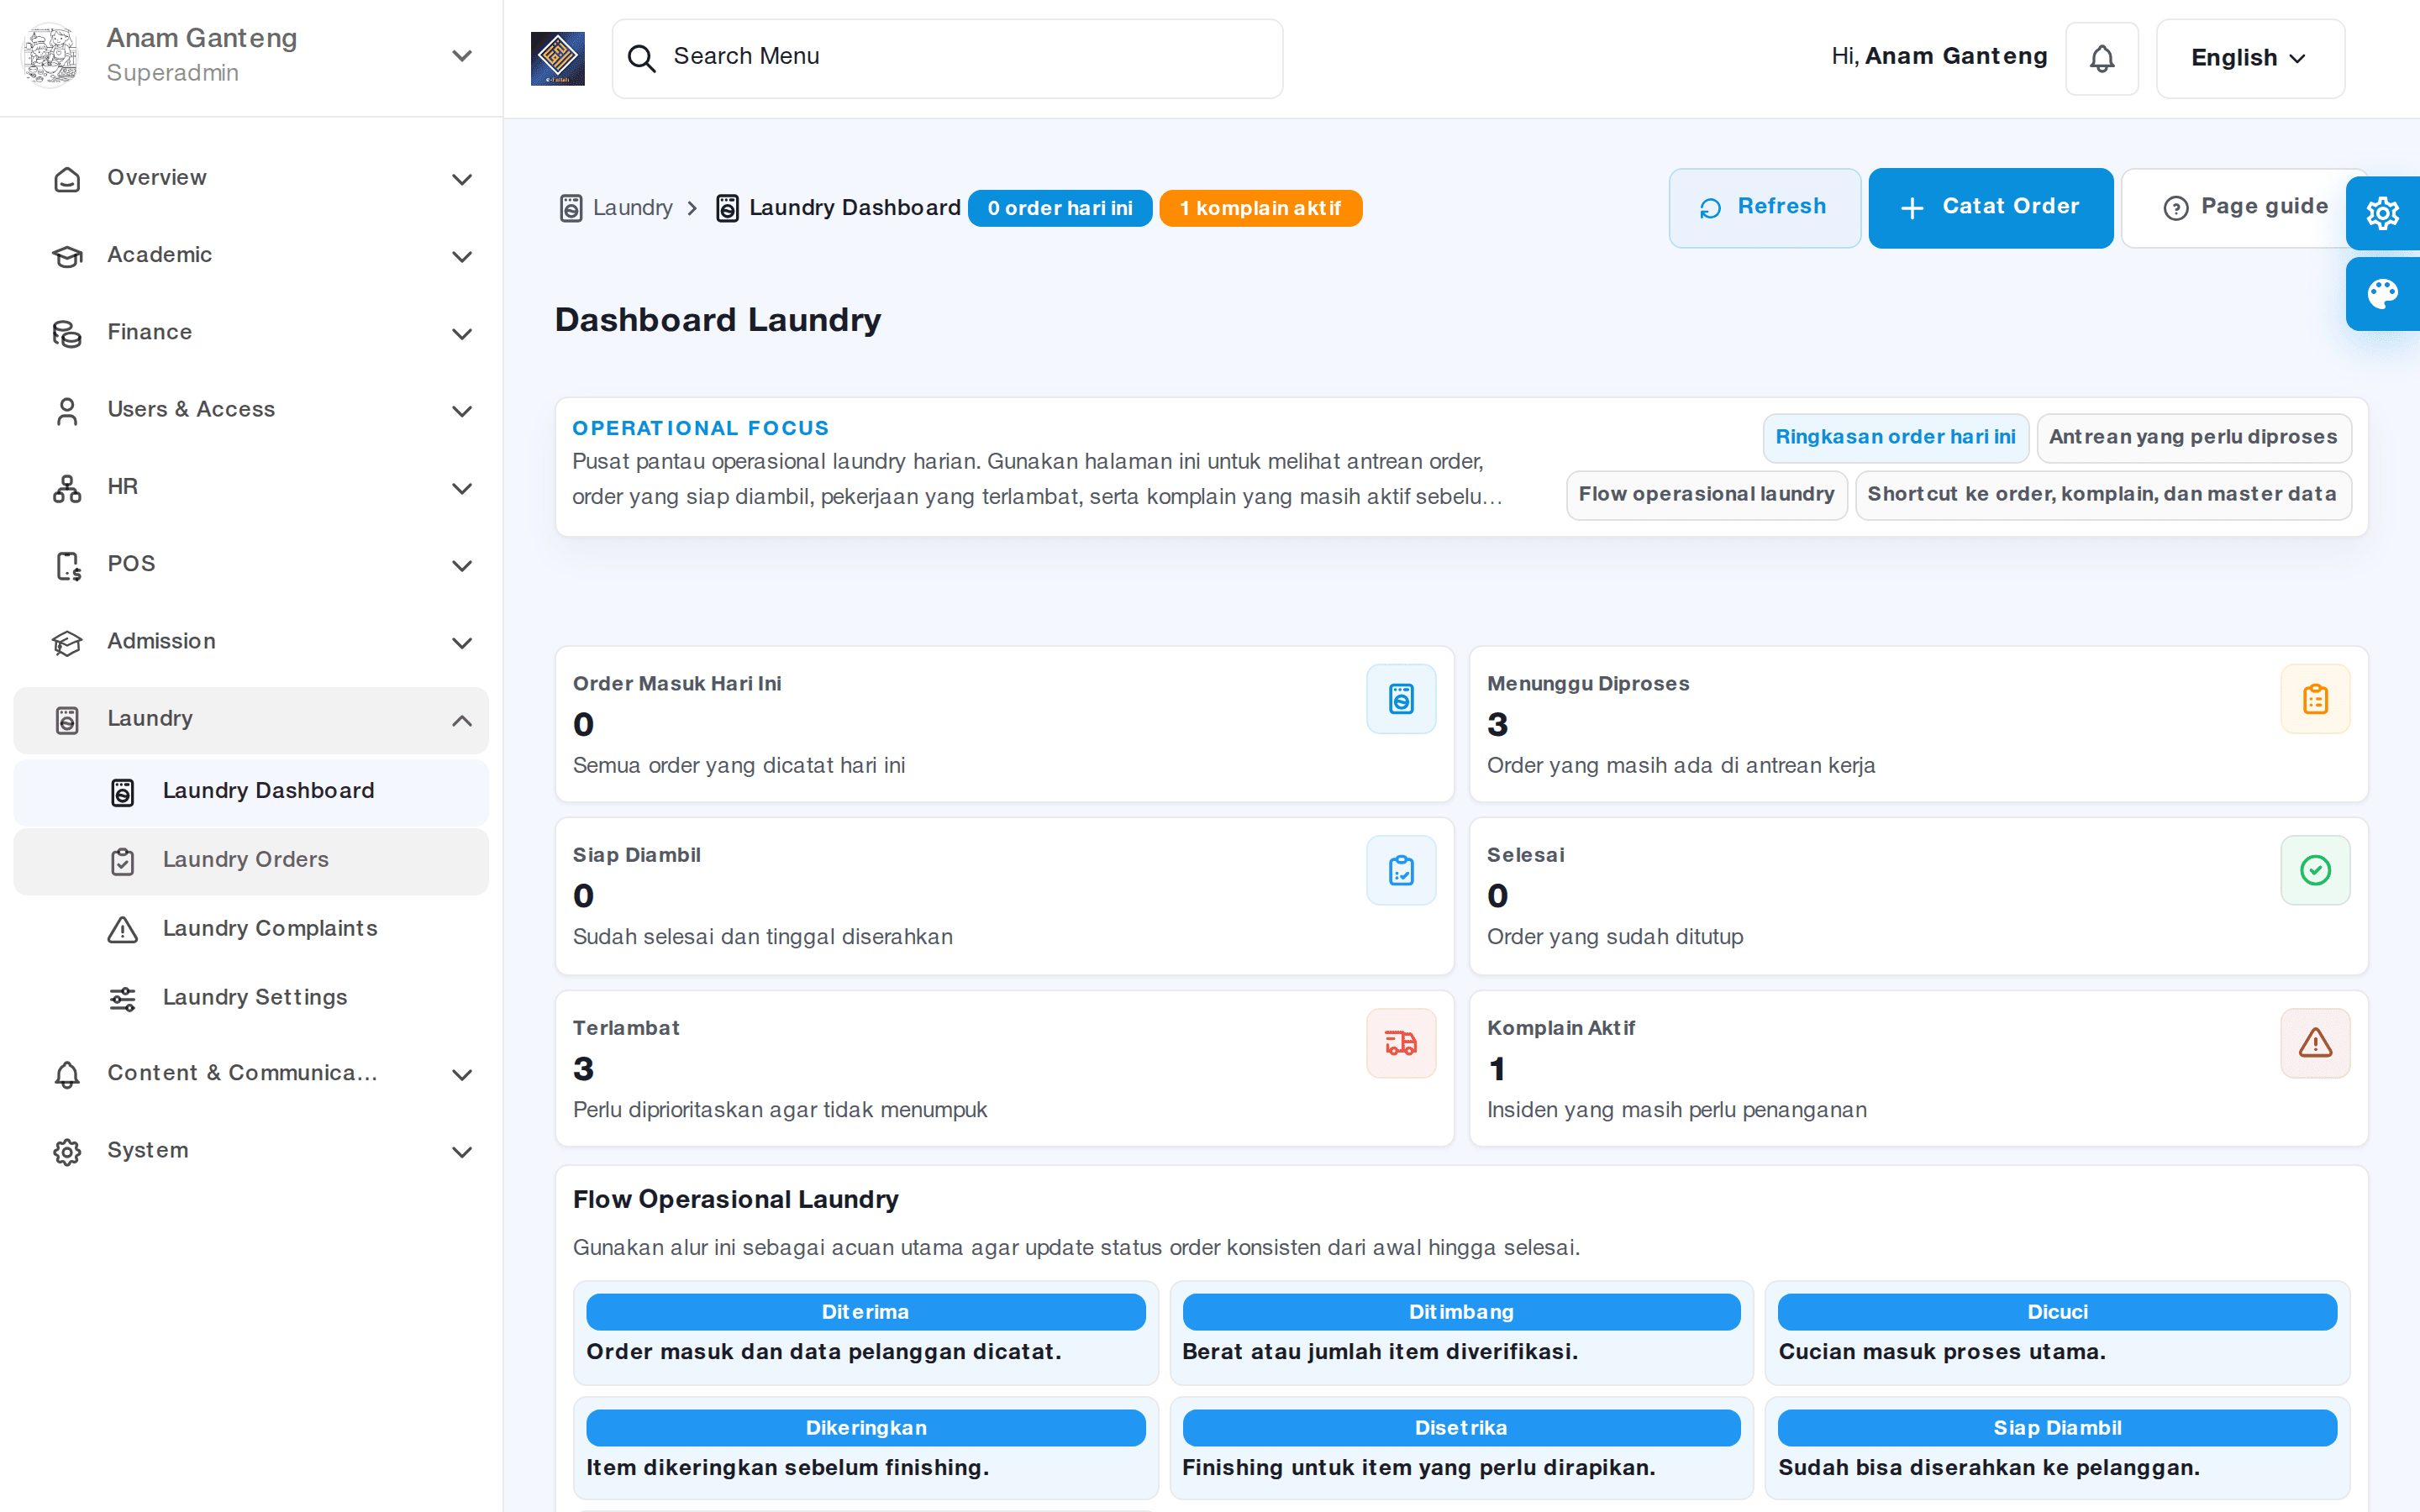Screen dimensions: 2420x1512
Task: Click the school logo beside search
Action: [x=557, y=58]
